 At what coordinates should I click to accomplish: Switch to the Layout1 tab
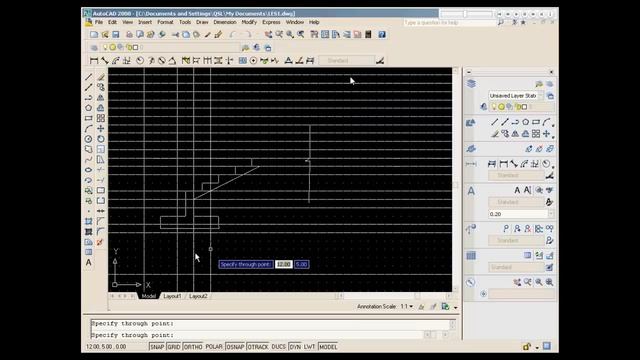click(172, 296)
